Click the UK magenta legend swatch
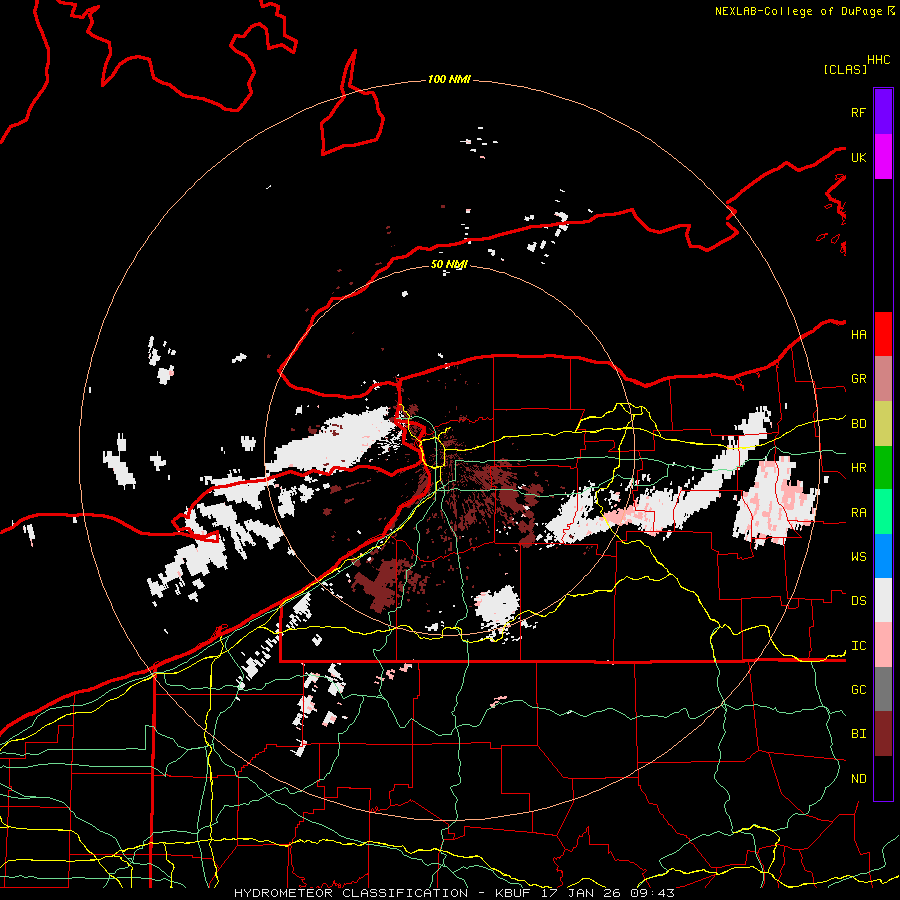 click(x=883, y=157)
